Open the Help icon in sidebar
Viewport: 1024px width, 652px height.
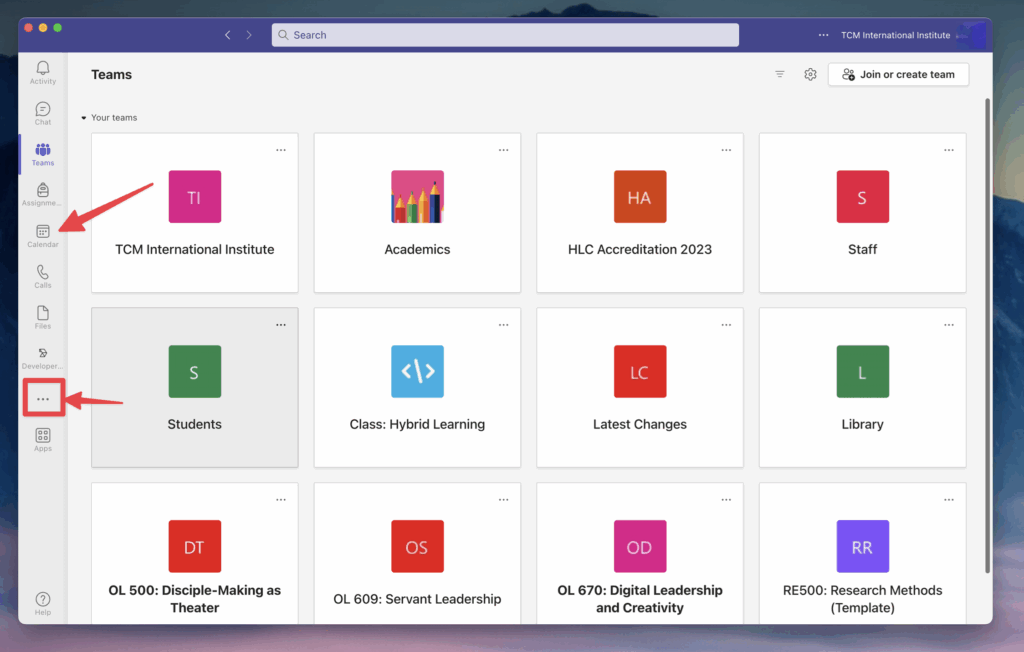(43, 601)
